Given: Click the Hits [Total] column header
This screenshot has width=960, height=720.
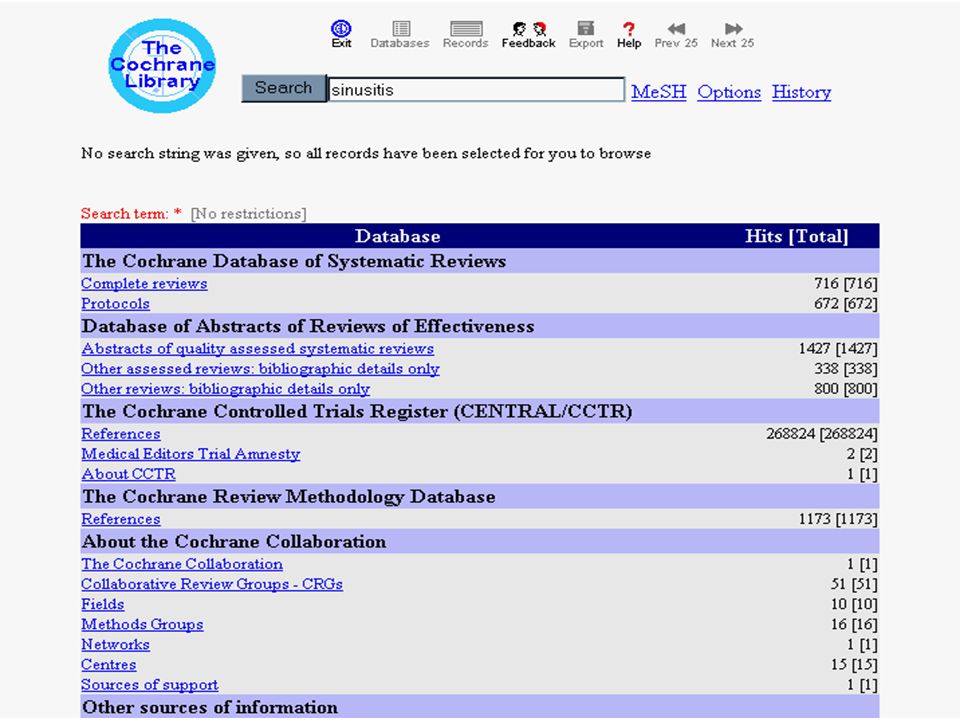Looking at the screenshot, I should tap(797, 236).
